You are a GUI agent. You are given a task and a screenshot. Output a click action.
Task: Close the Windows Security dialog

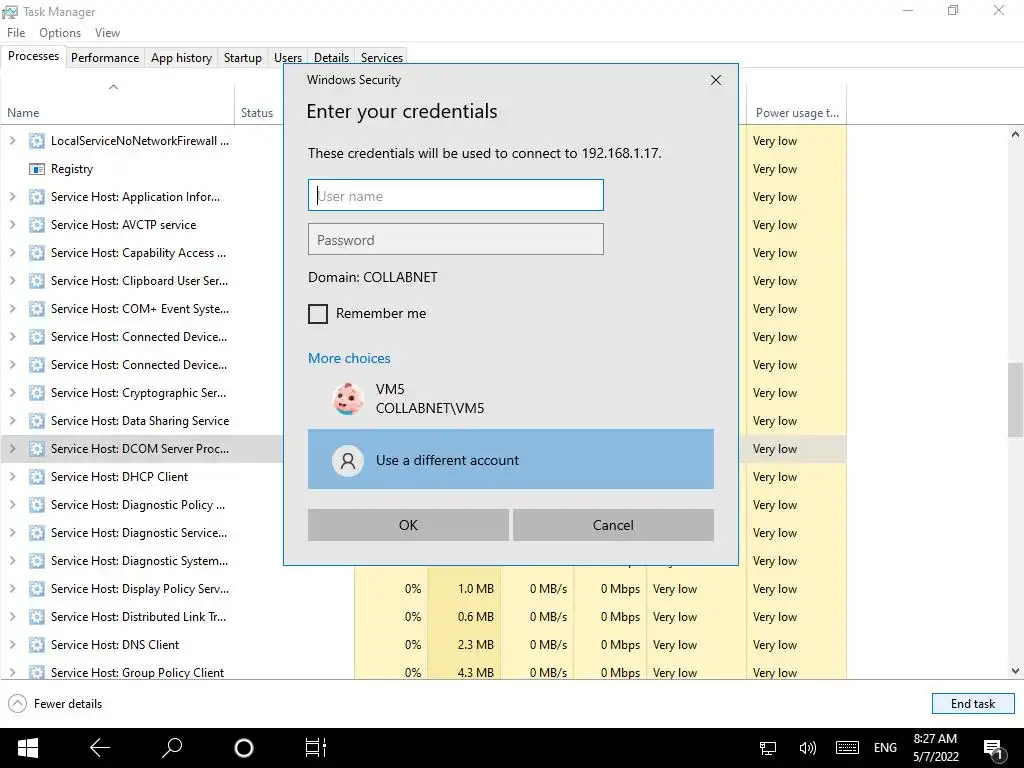pyautogui.click(x=716, y=80)
